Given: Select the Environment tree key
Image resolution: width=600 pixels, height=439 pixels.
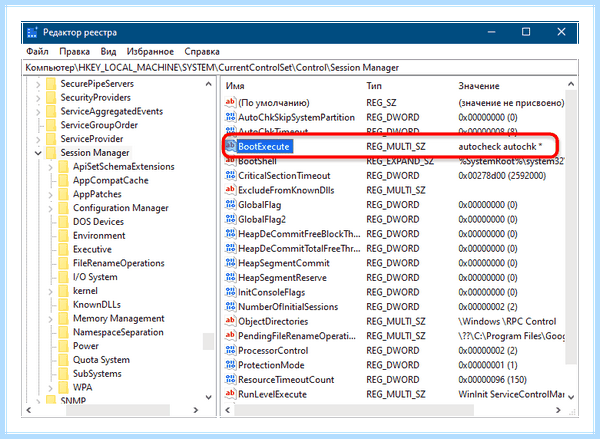Looking at the screenshot, I should pos(99,235).
